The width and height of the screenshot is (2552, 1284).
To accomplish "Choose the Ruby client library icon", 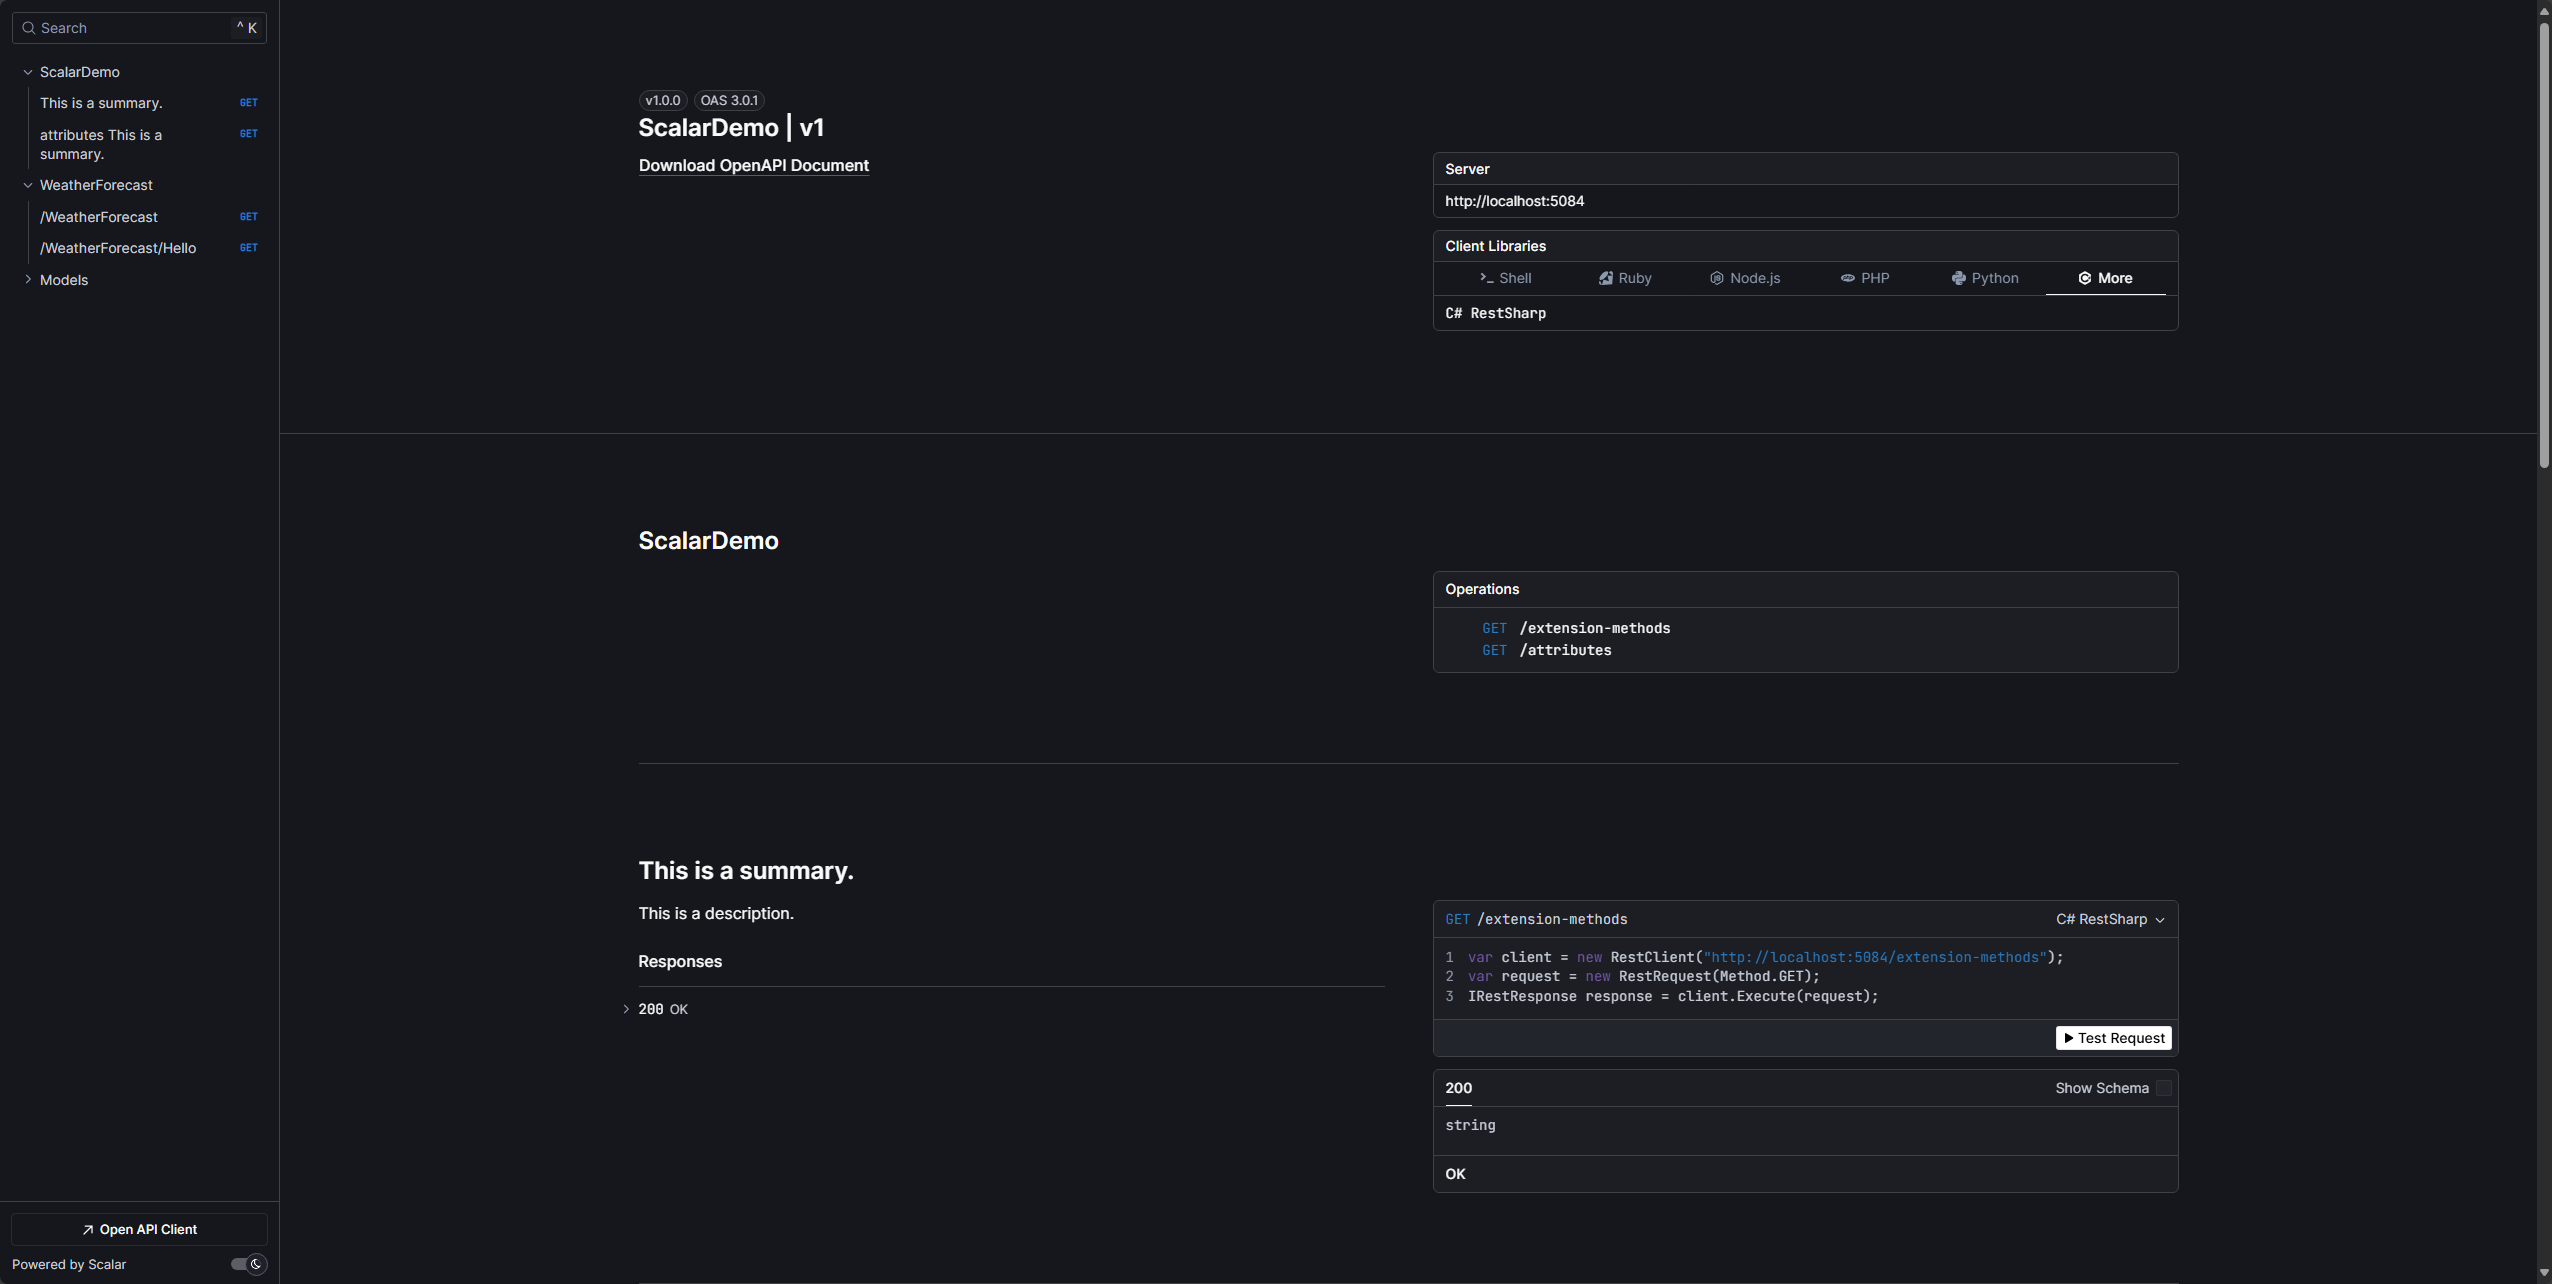I will pyautogui.click(x=1605, y=278).
